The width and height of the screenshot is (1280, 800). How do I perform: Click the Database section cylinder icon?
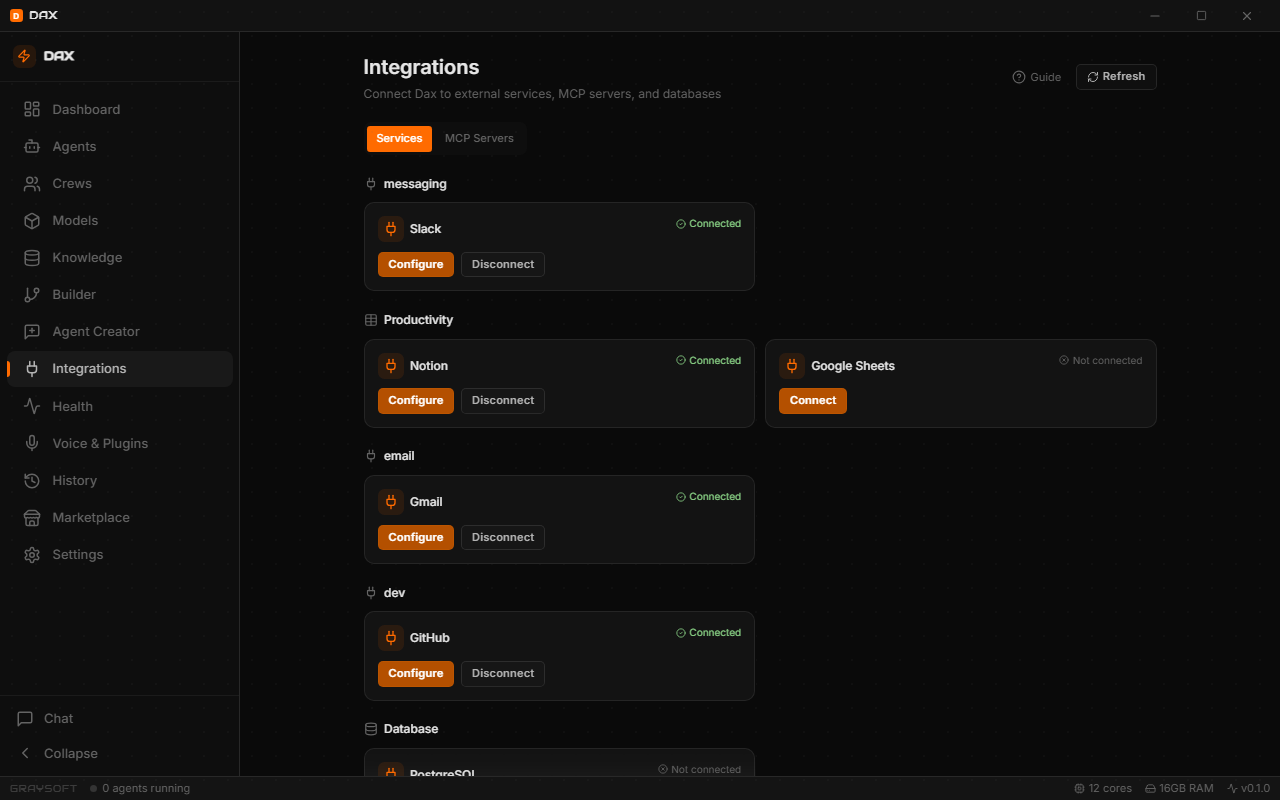tap(371, 729)
